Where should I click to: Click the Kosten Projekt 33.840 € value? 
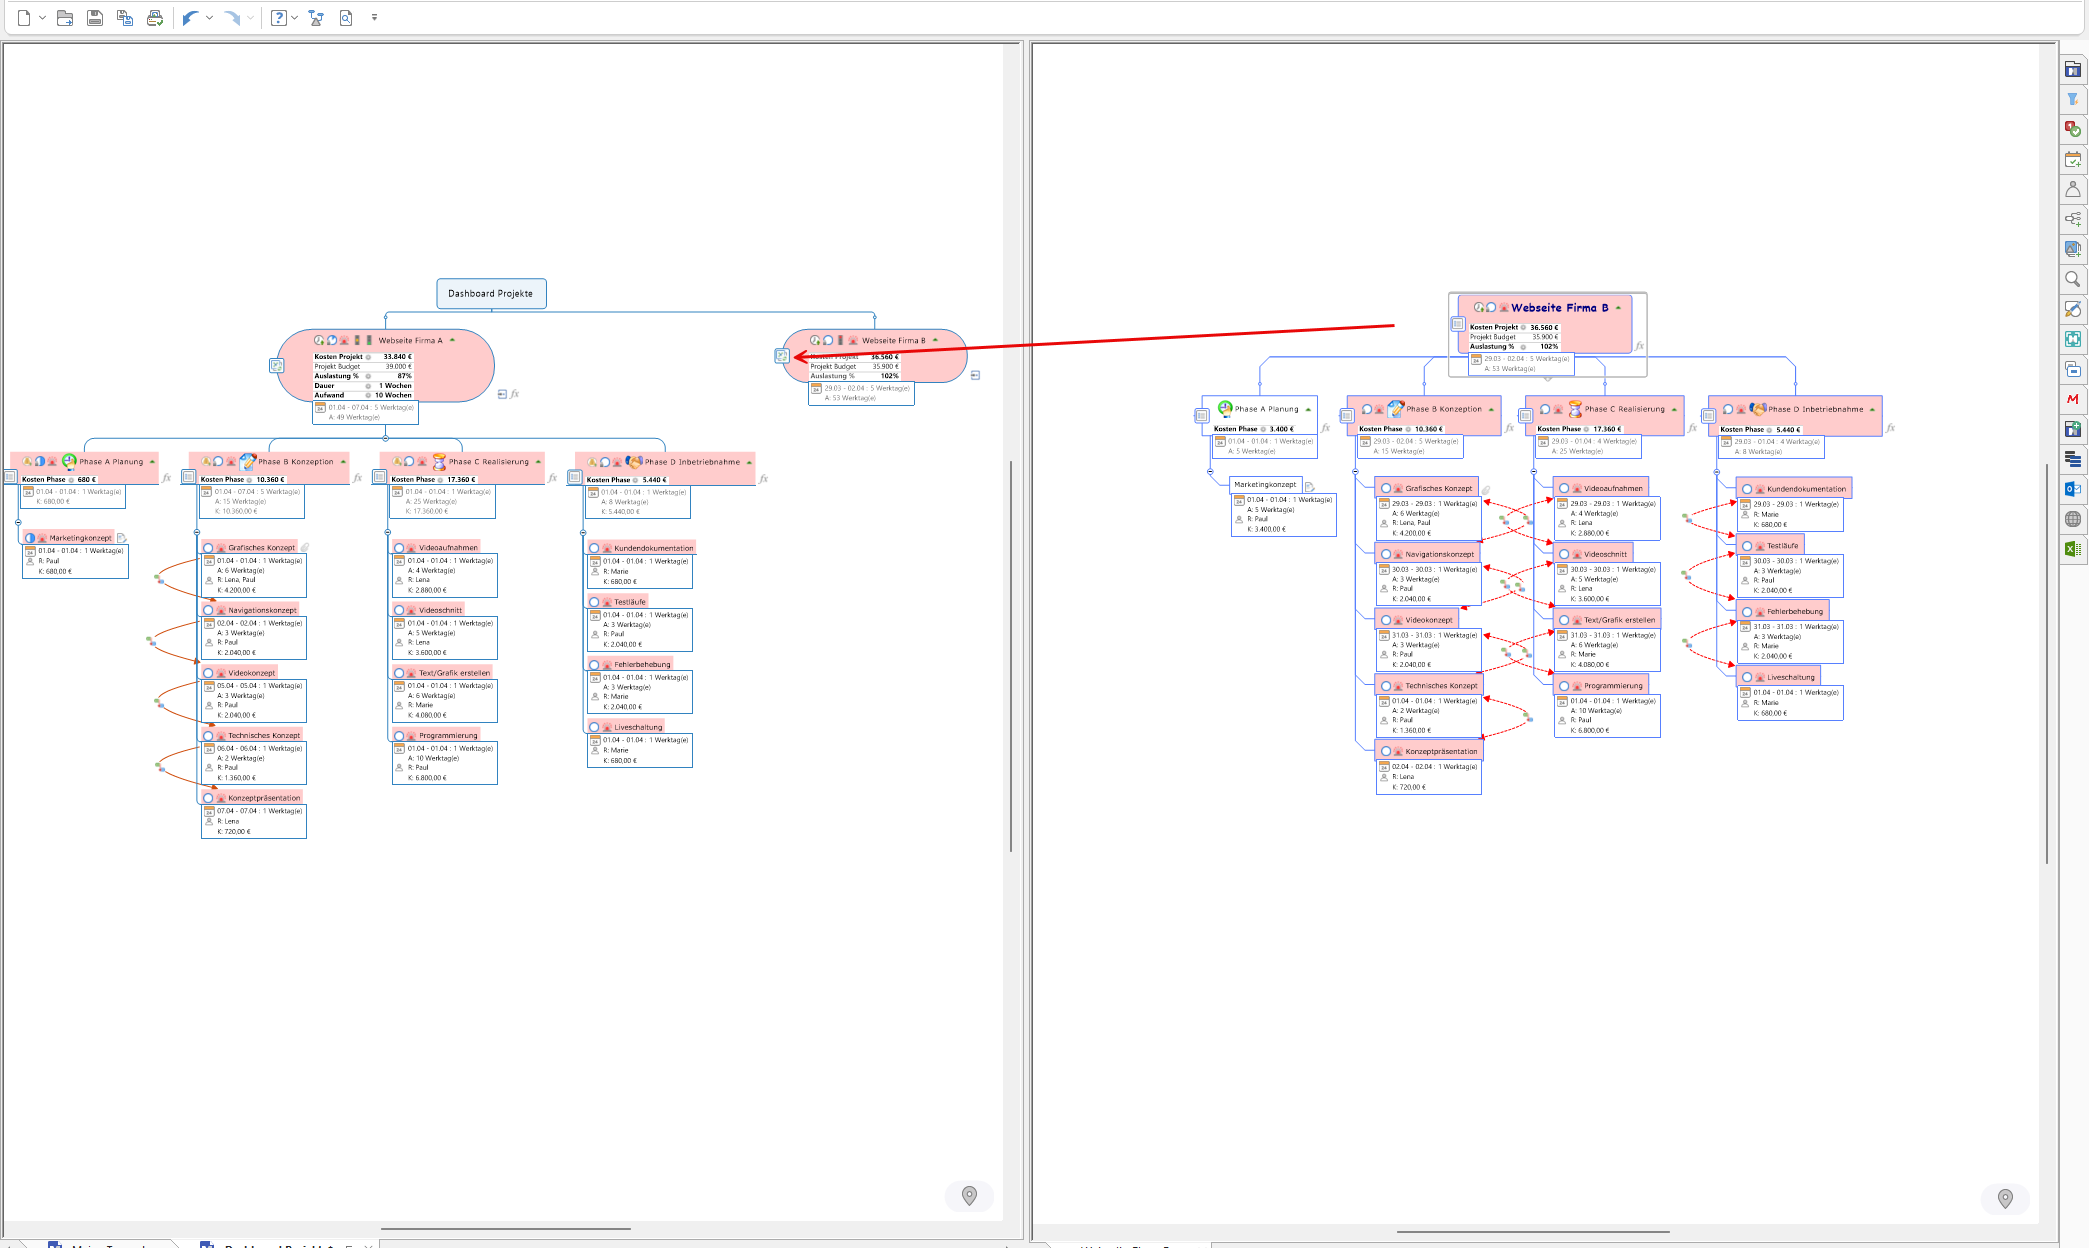point(397,357)
